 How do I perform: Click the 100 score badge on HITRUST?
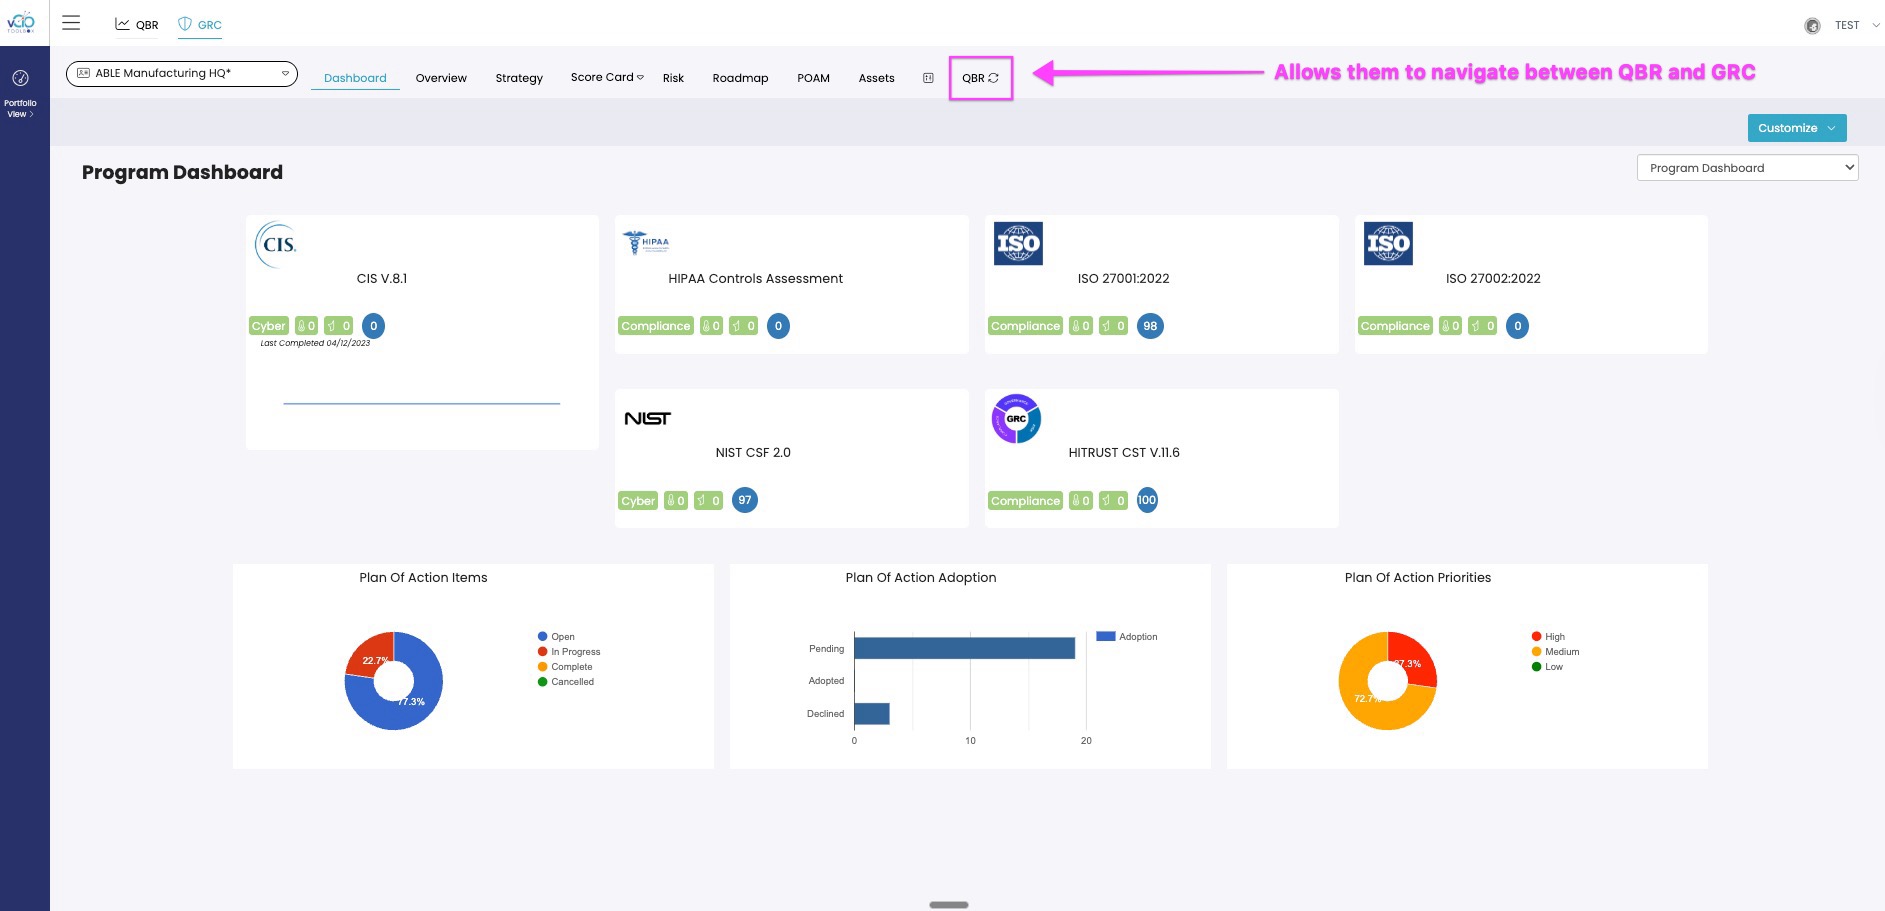coord(1147,500)
